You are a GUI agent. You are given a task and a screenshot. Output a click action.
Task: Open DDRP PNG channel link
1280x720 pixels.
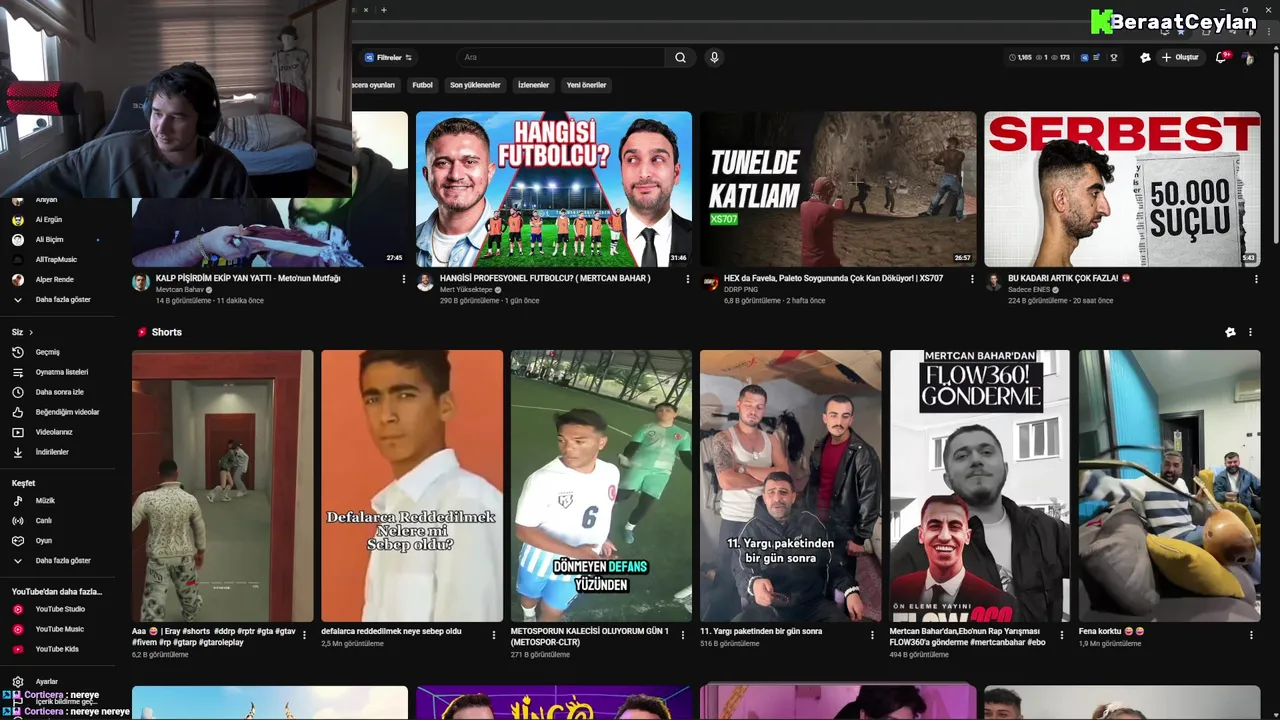click(x=740, y=289)
